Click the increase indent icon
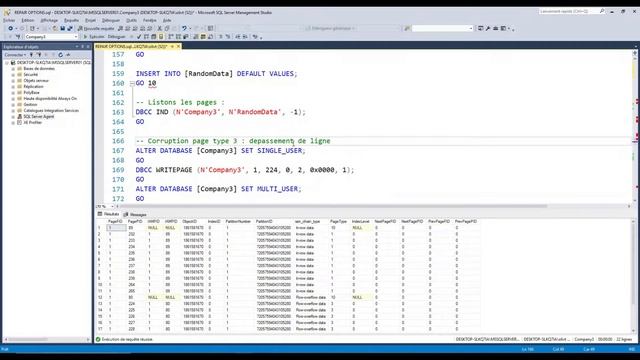 245,37
